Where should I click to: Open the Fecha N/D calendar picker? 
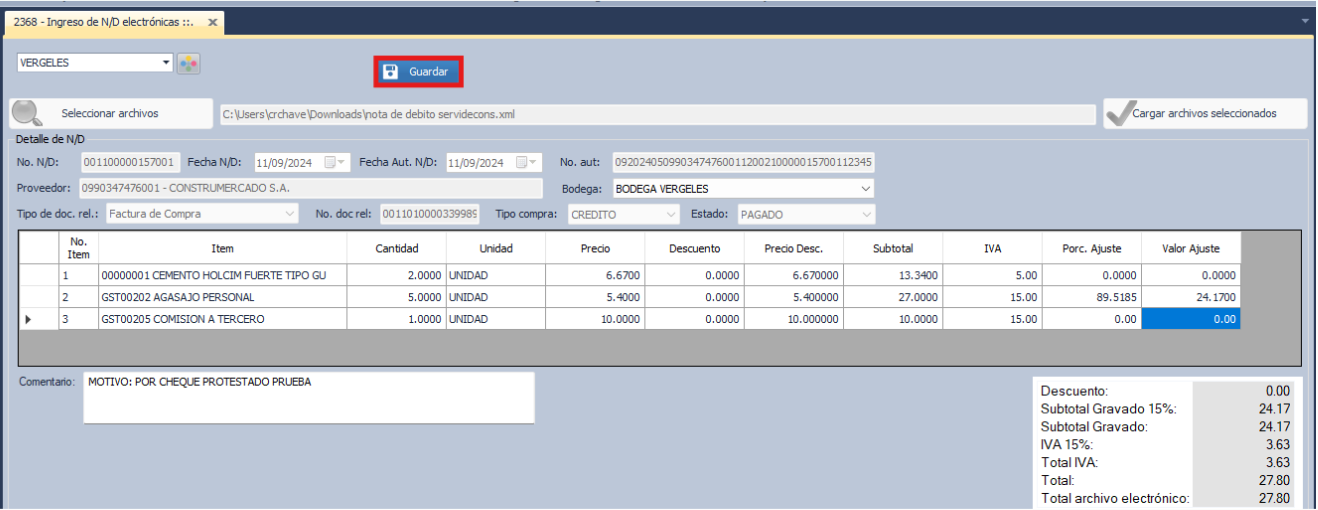(x=335, y=162)
